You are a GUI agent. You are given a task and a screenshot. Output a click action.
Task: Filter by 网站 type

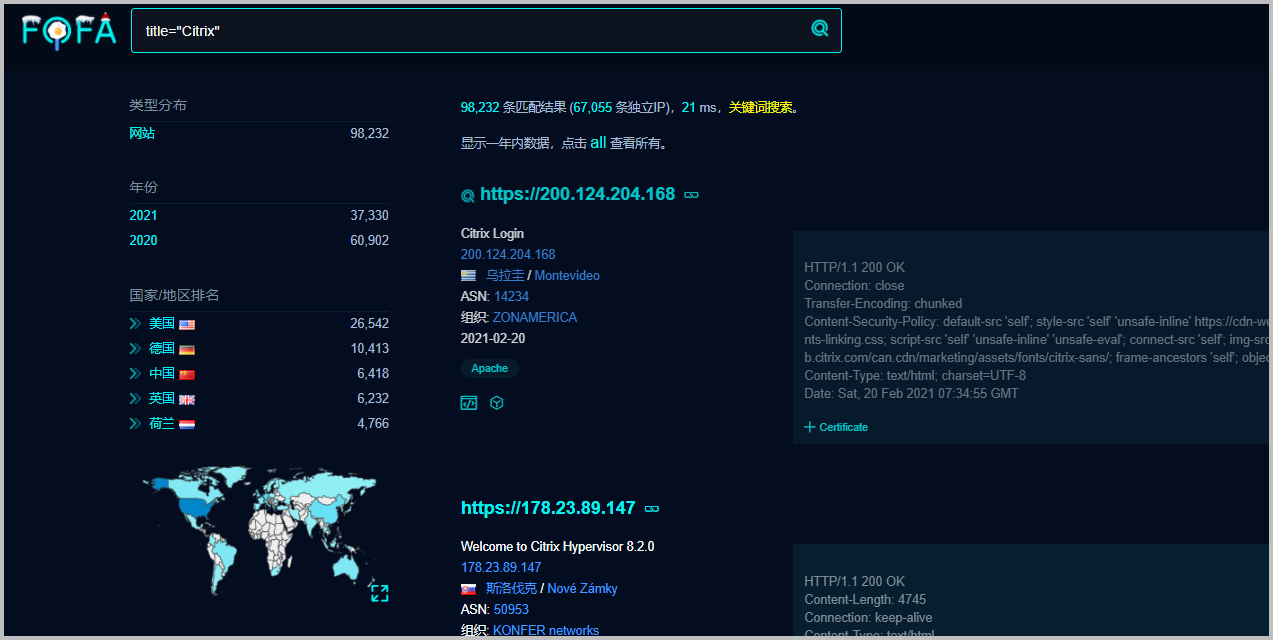click(142, 133)
